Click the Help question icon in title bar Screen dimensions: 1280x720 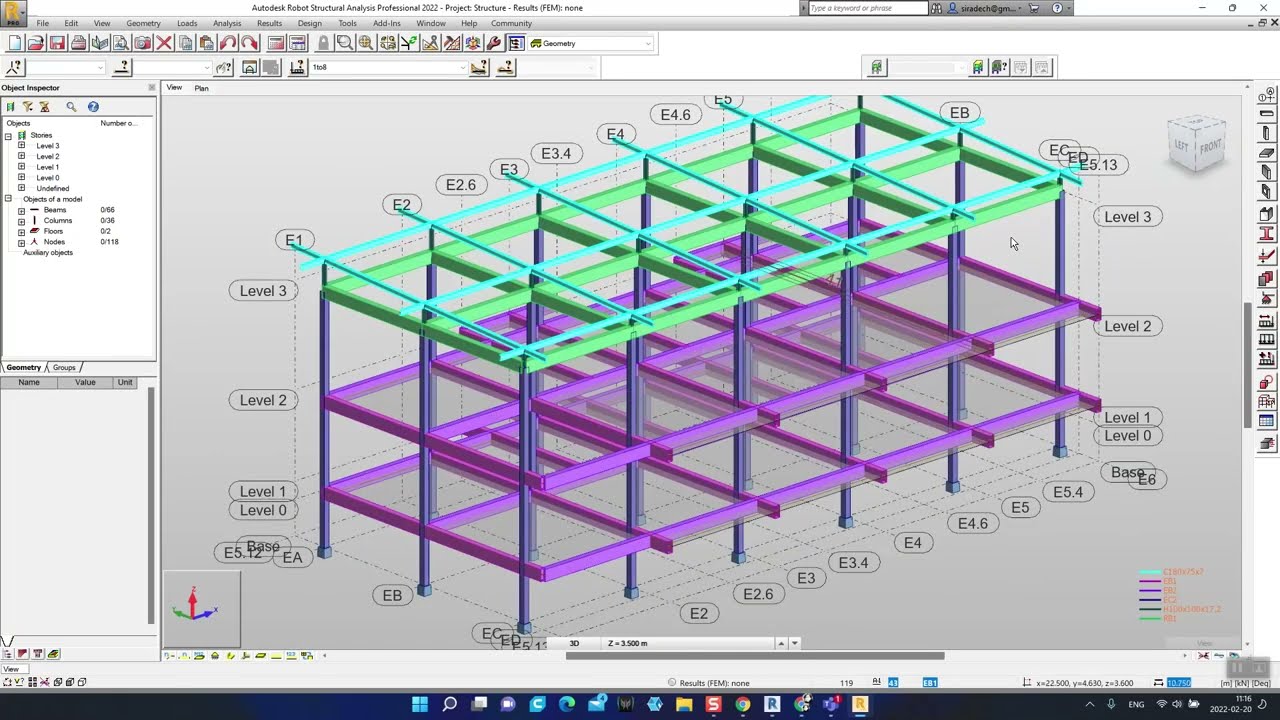pos(1058,8)
